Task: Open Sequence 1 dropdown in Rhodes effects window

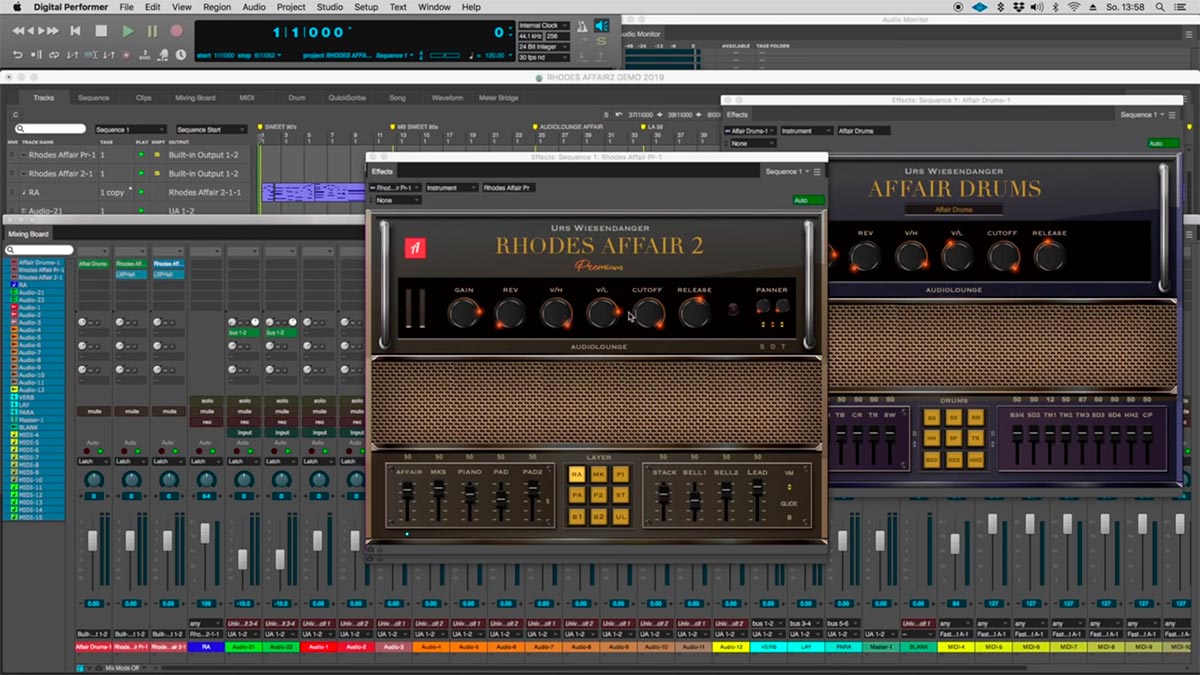Action: coord(787,172)
